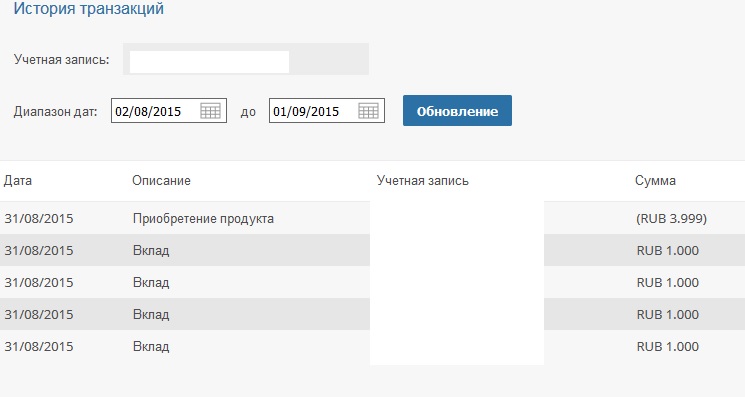Sort by the Дата column header
The width and height of the screenshot is (745, 397).
(18, 180)
